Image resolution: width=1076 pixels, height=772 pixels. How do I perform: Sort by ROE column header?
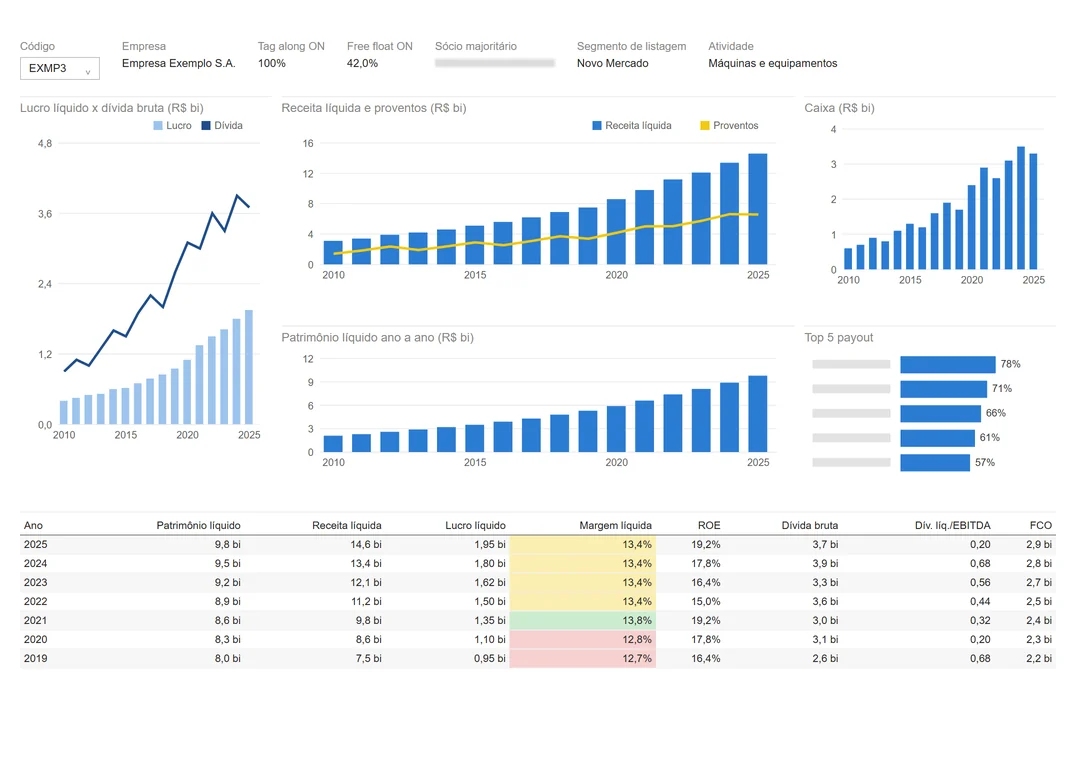709,526
